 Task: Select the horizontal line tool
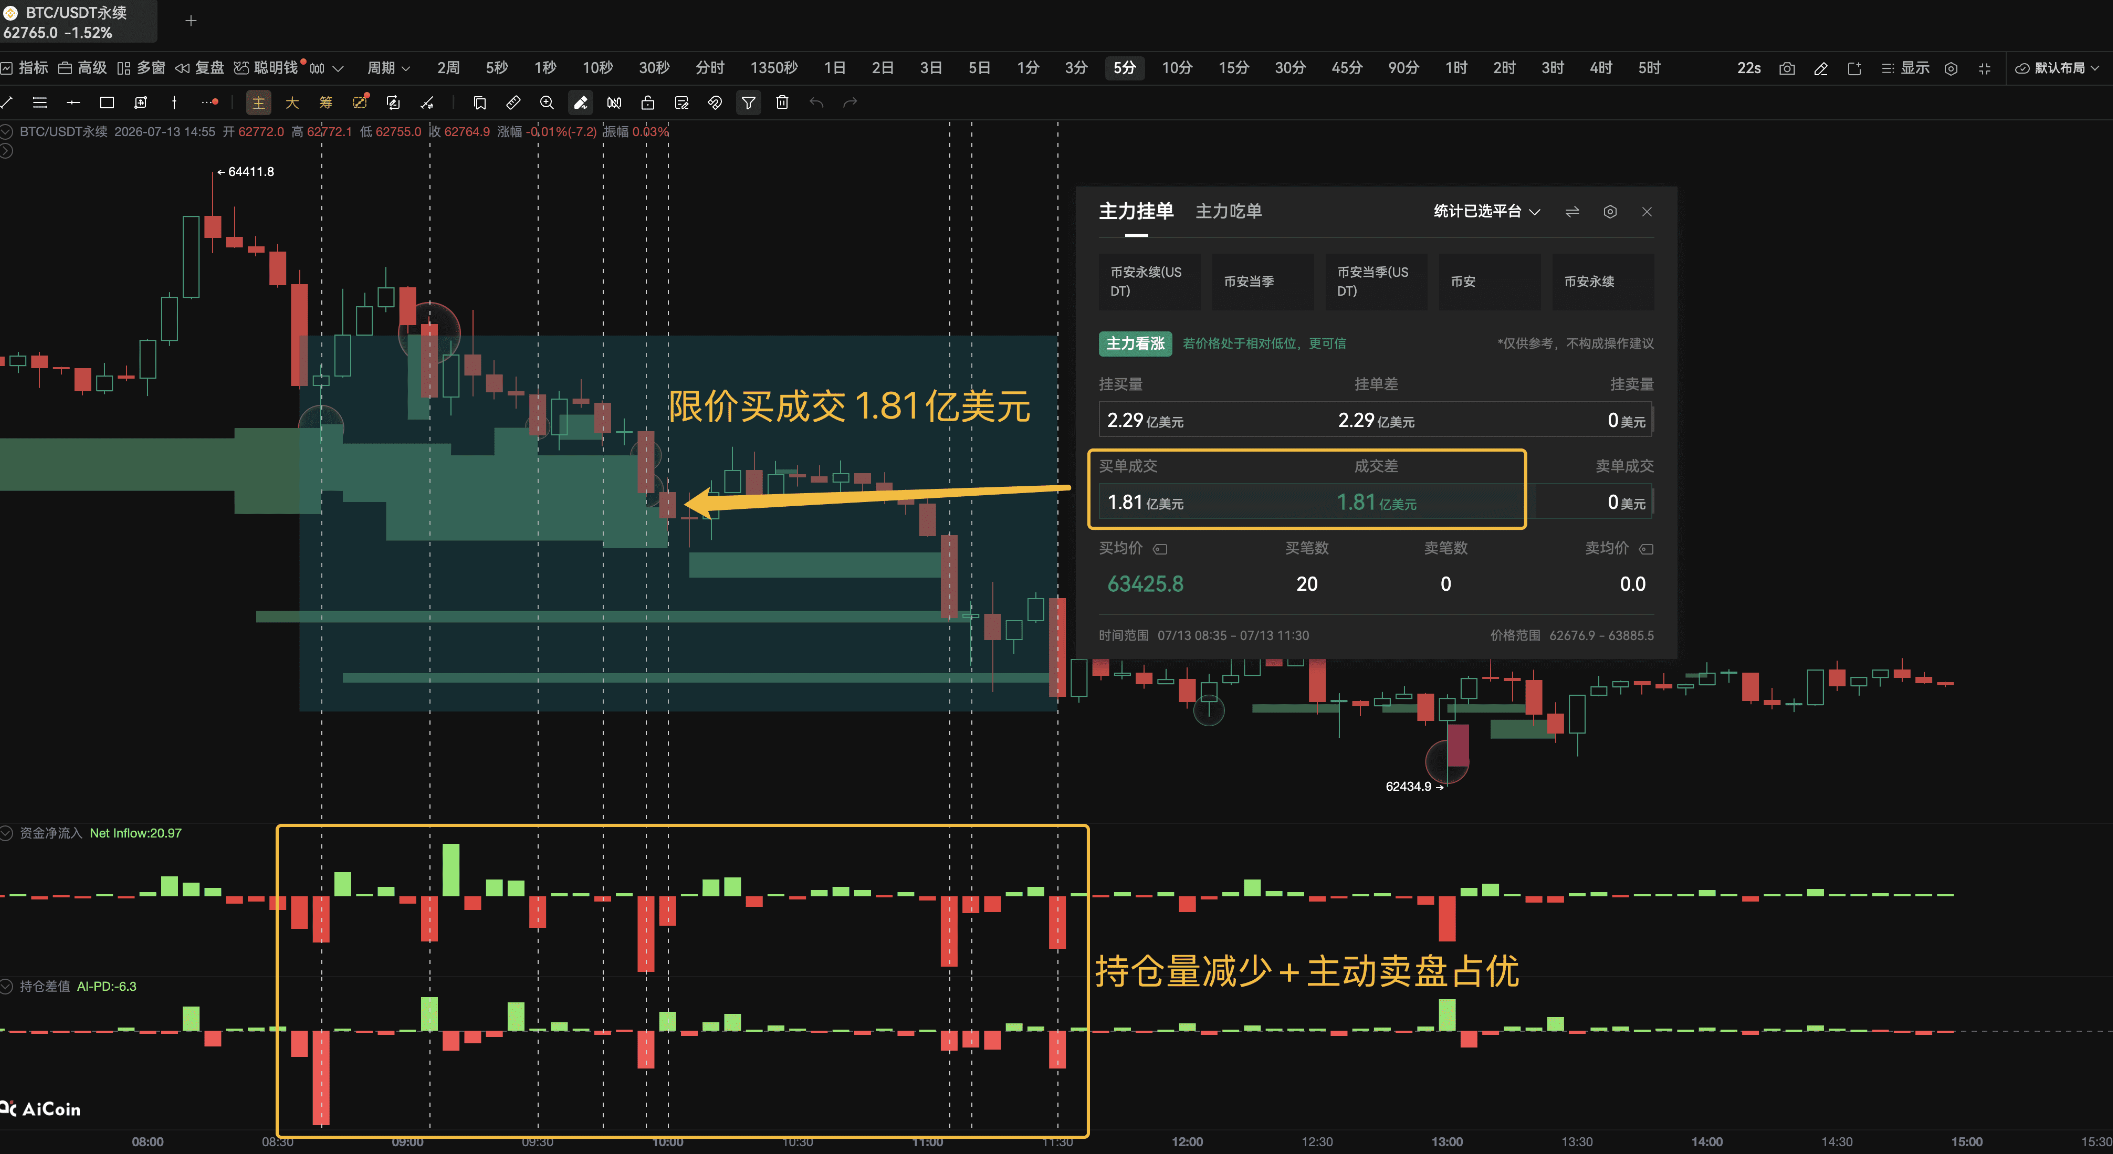click(73, 102)
